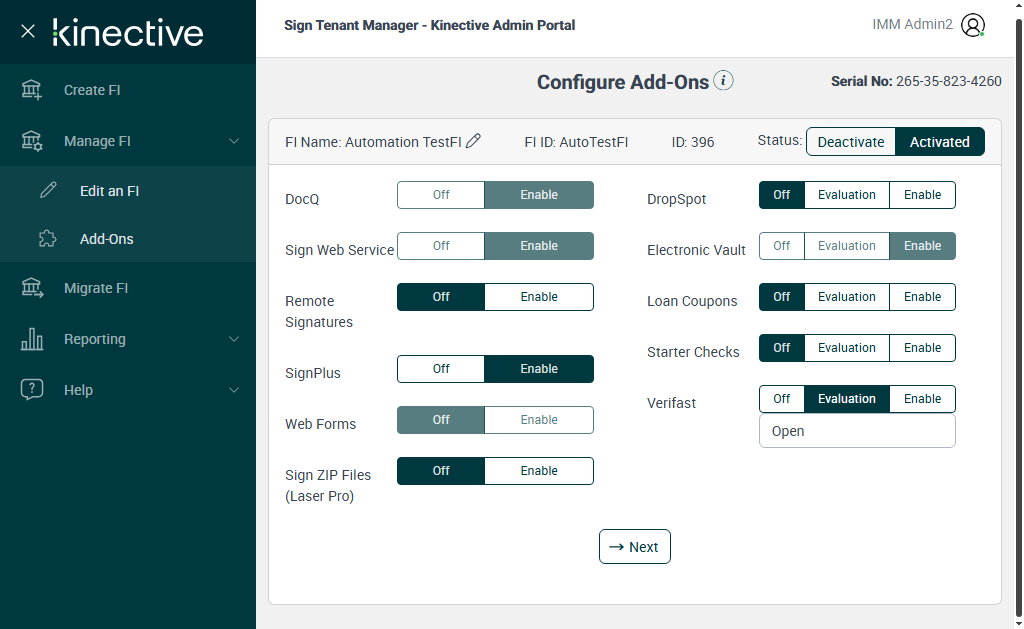Open the user profile avatar icon
The image size is (1024, 629).
point(972,25)
